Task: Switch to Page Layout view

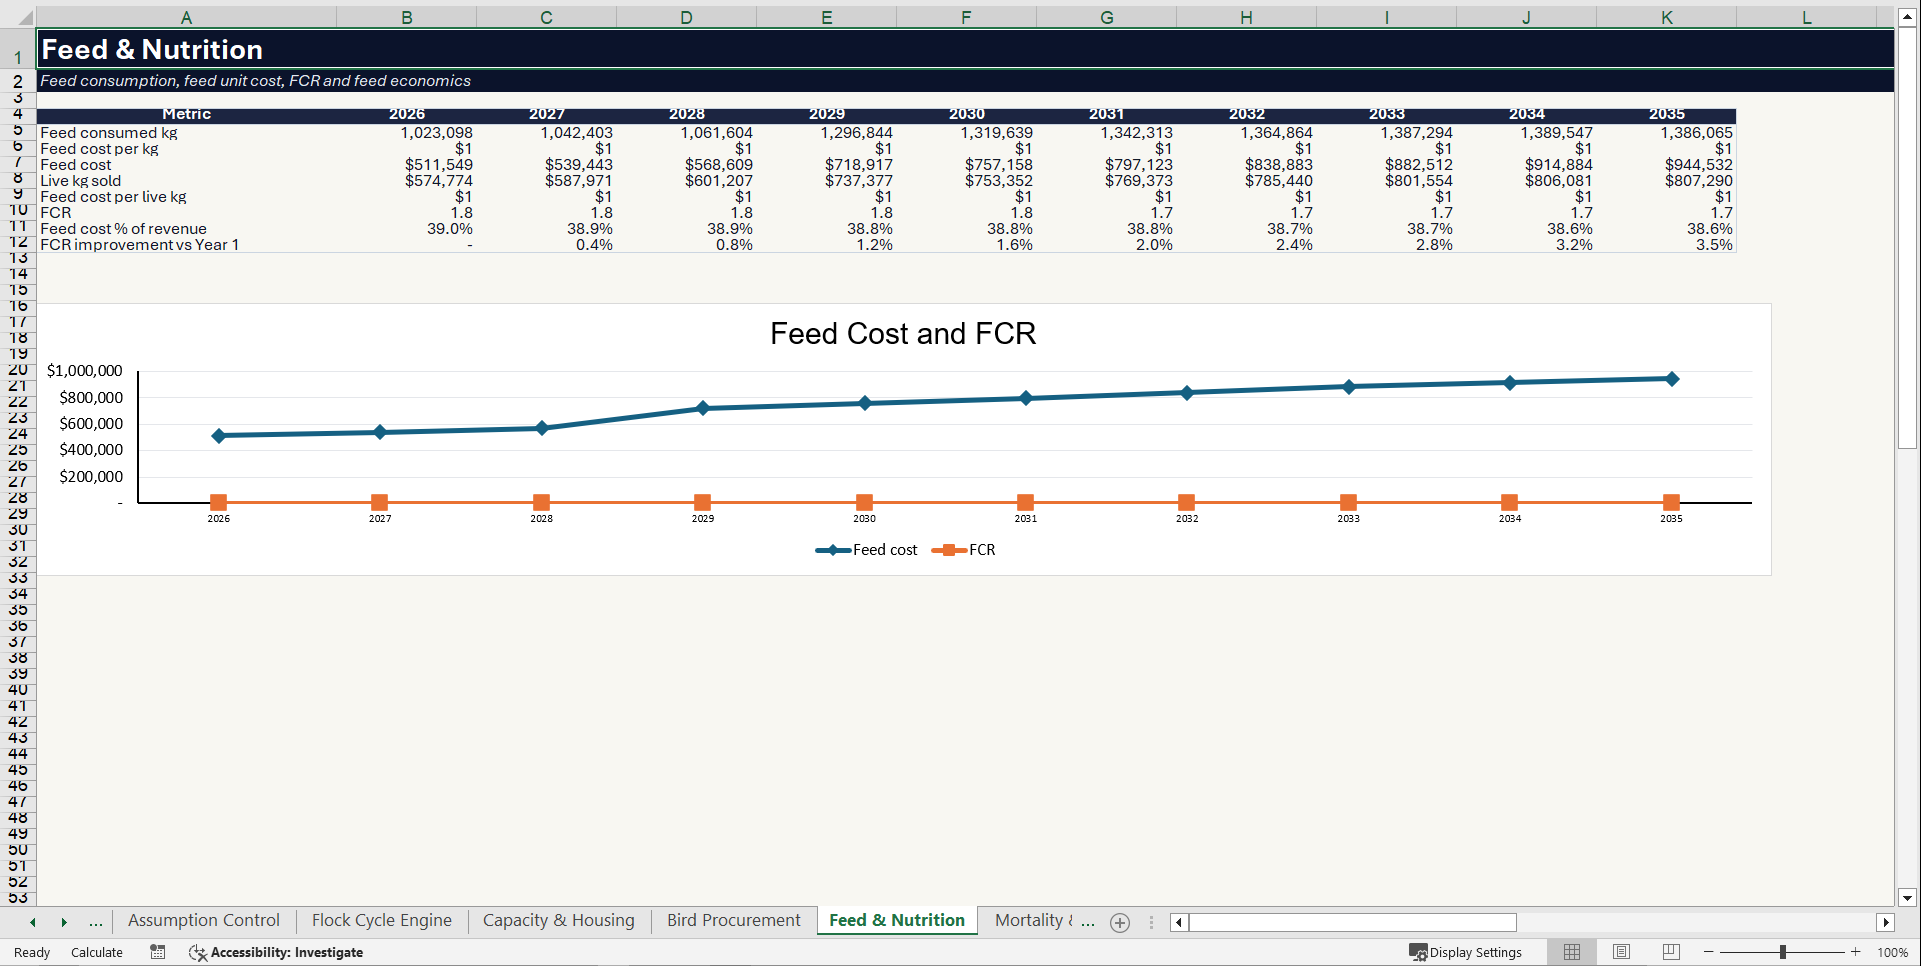Action: pyautogui.click(x=1622, y=952)
